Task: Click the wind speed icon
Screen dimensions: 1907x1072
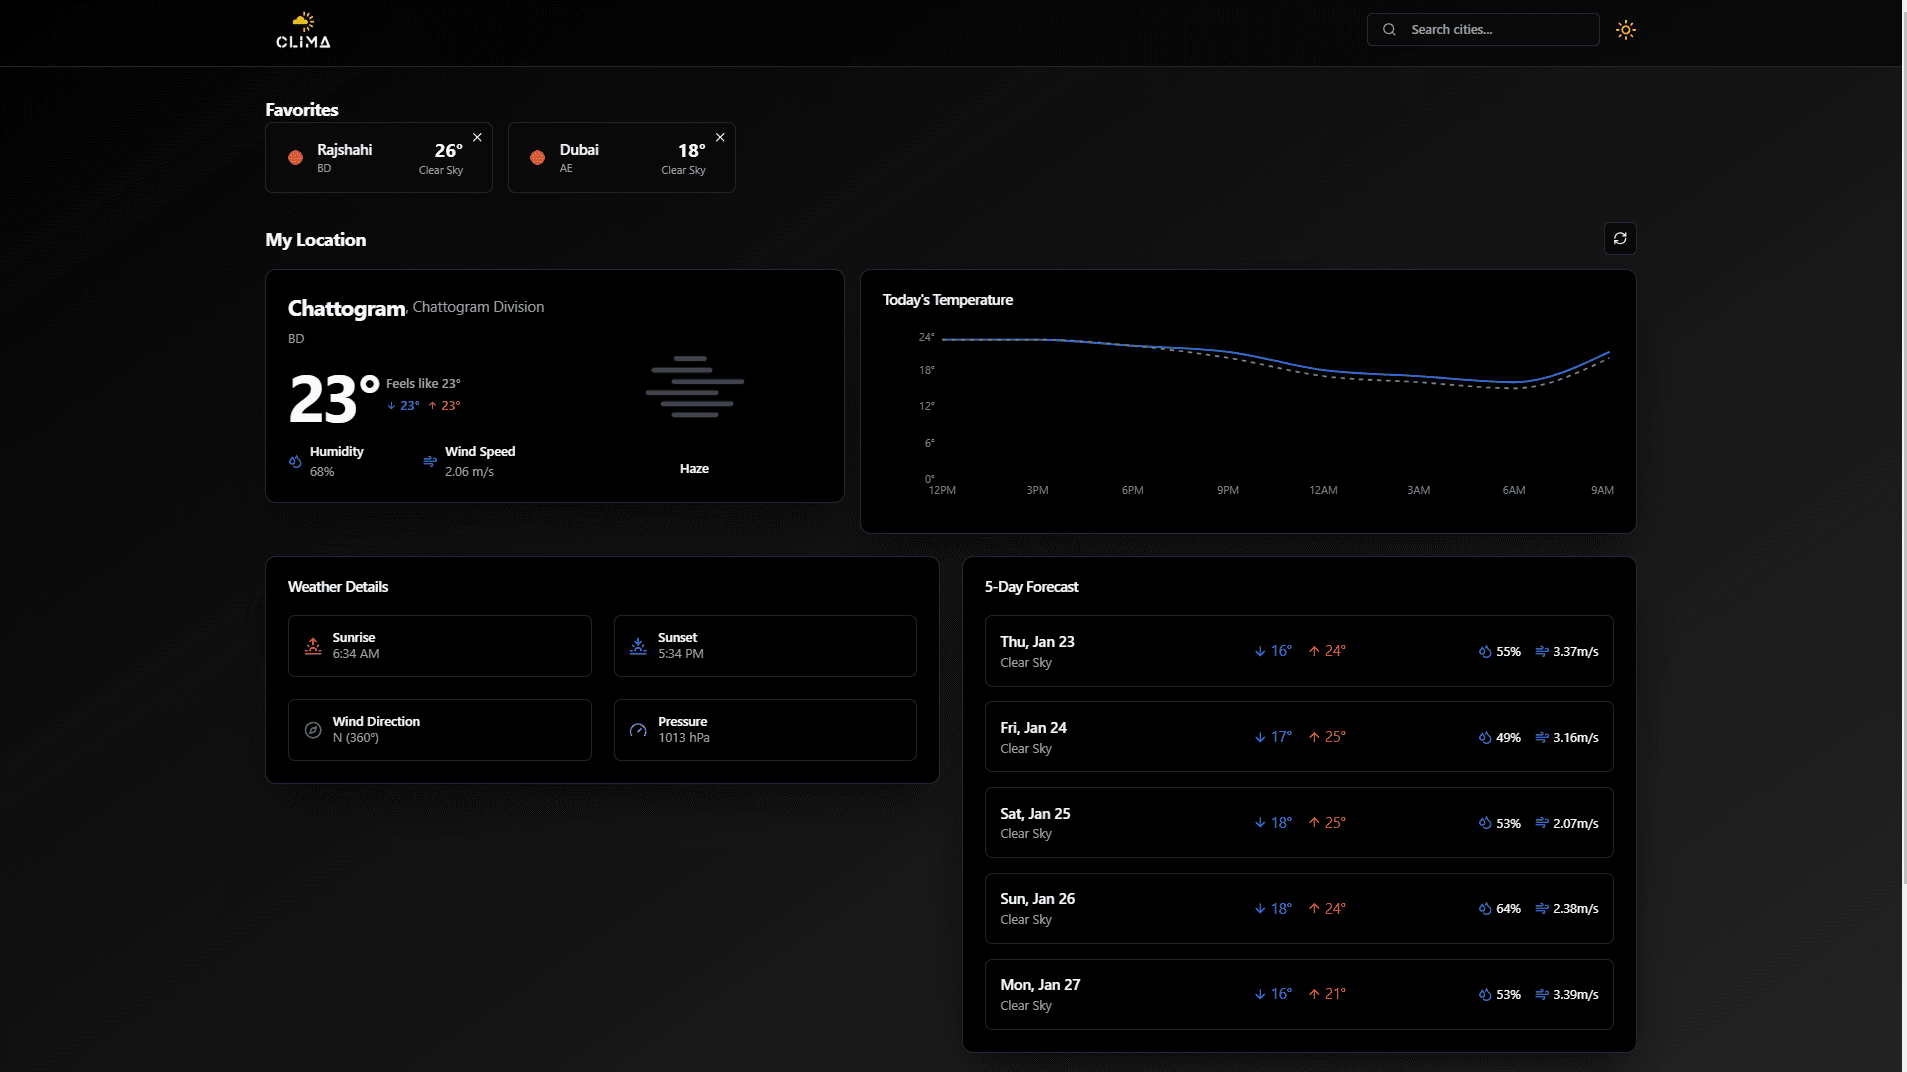Action: click(x=429, y=462)
